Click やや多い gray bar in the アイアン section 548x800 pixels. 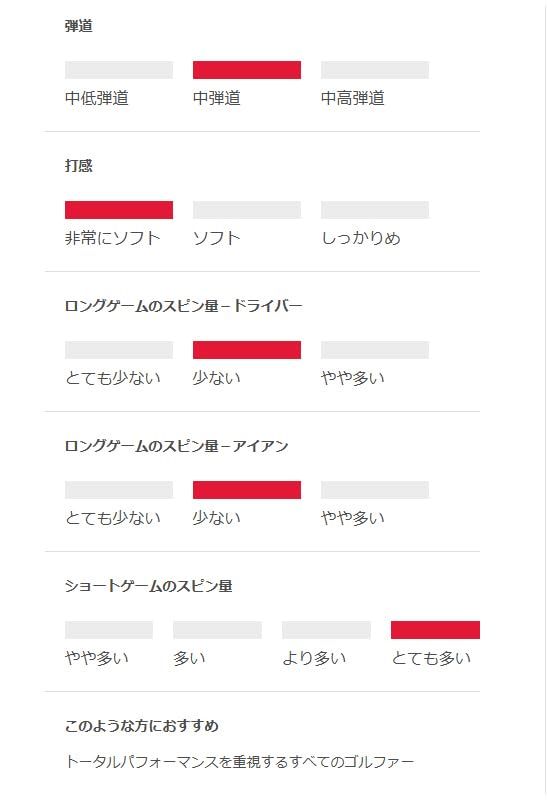tap(375, 490)
